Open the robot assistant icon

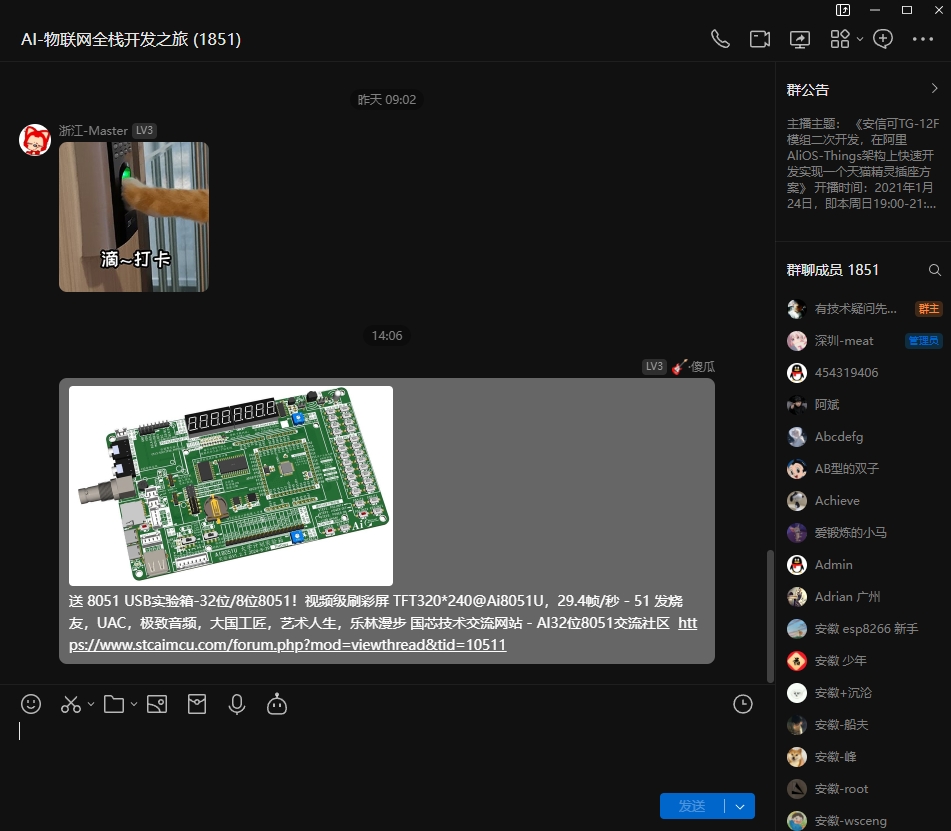click(277, 704)
